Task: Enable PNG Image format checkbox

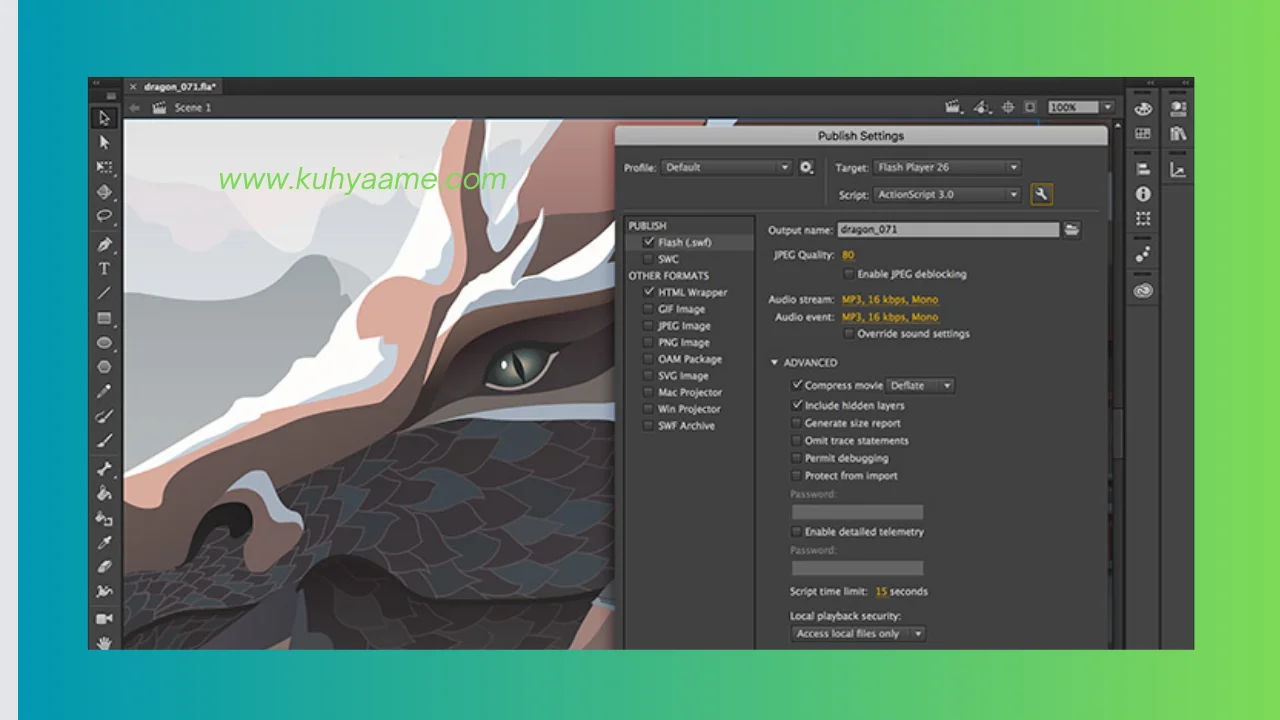Action: (649, 342)
